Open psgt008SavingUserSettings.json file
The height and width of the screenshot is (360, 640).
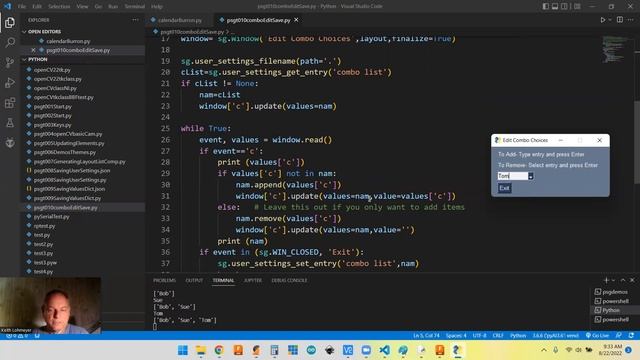point(72,171)
